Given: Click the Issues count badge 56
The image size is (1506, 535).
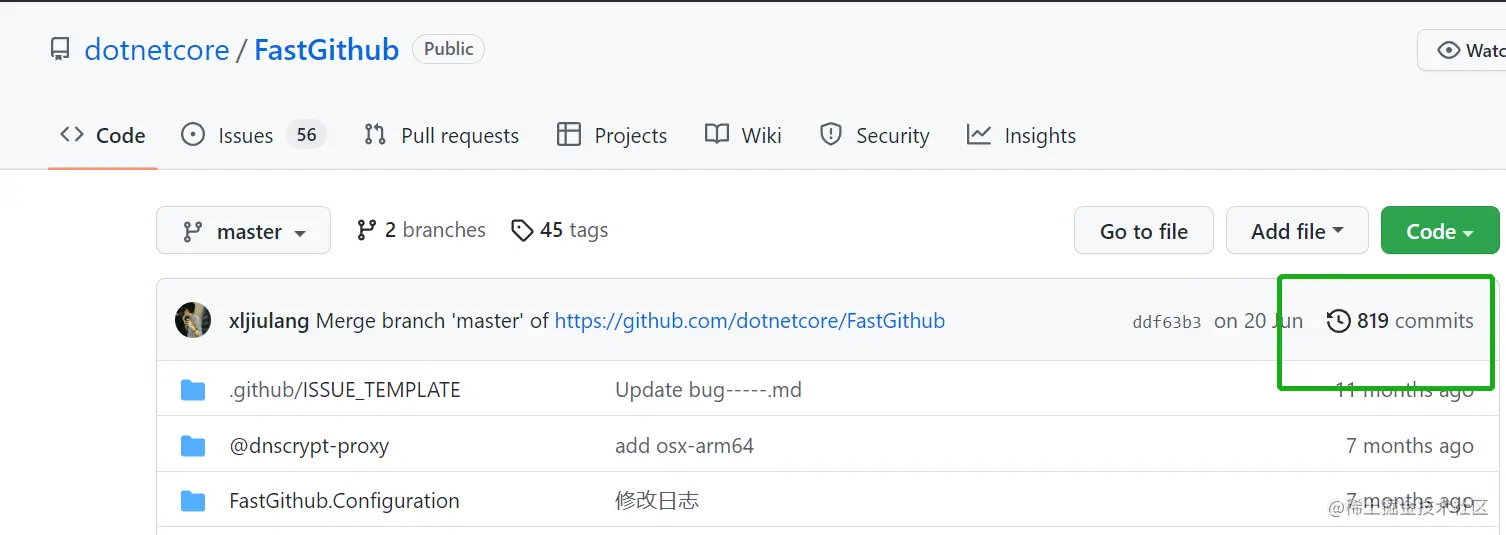Looking at the screenshot, I should 306,134.
